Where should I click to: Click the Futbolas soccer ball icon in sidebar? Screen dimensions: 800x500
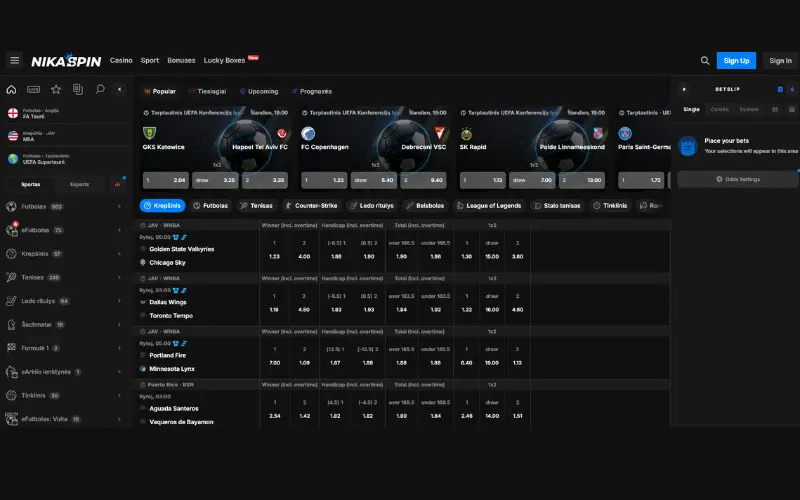tap(11, 207)
